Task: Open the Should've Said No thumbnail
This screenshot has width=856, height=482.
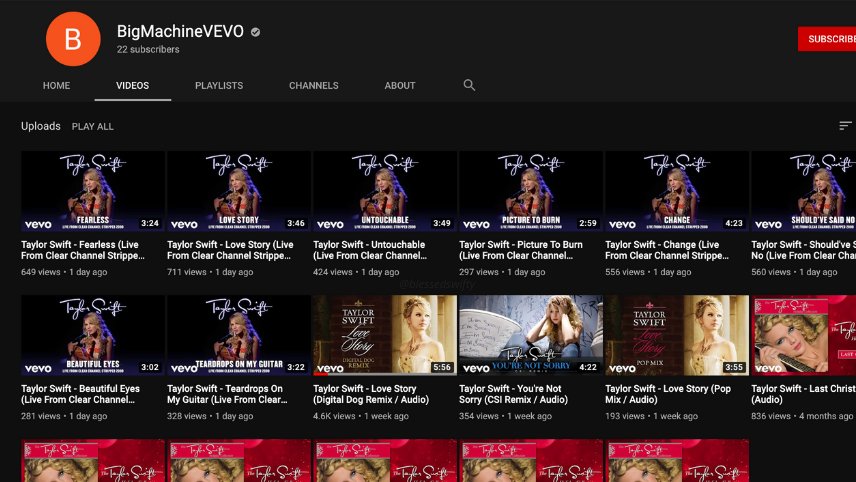Action: pyautogui.click(x=804, y=191)
